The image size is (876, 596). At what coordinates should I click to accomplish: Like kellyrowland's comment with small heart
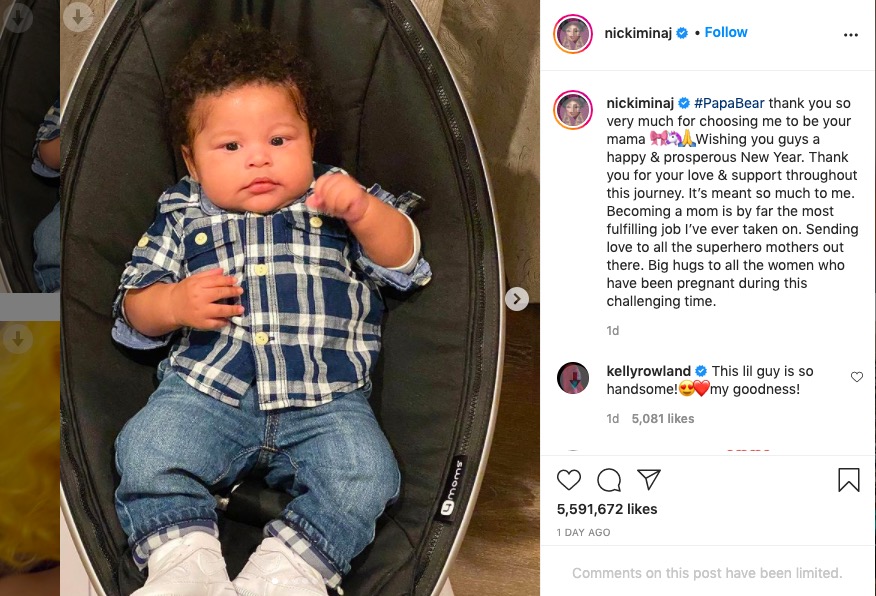click(856, 377)
